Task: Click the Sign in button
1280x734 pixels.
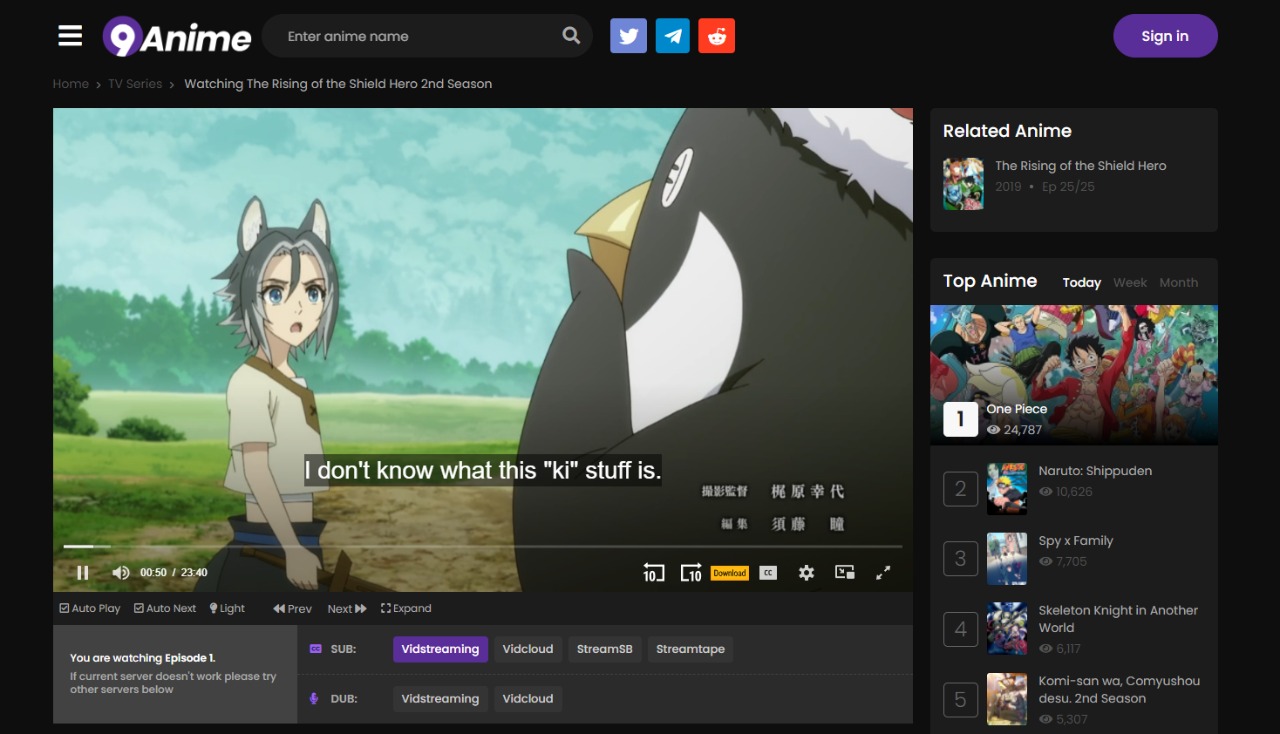Action: click(1165, 36)
